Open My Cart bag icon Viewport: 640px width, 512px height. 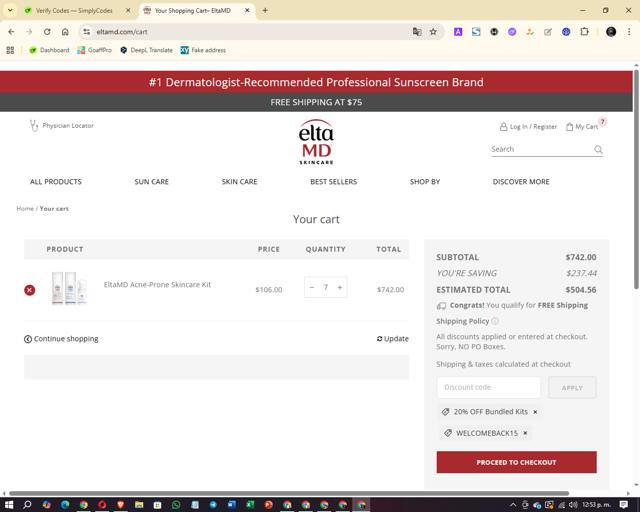(x=569, y=127)
